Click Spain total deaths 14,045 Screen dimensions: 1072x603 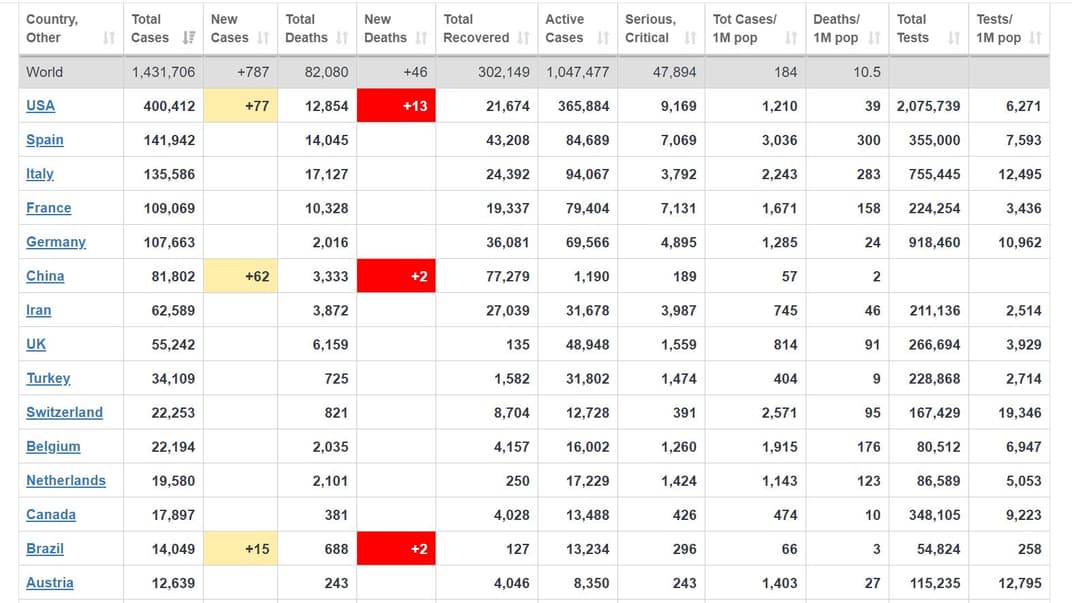tap(327, 140)
